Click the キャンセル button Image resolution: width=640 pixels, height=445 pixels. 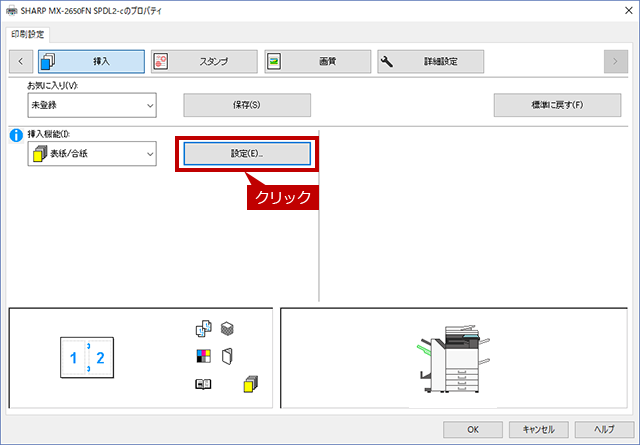click(538, 429)
